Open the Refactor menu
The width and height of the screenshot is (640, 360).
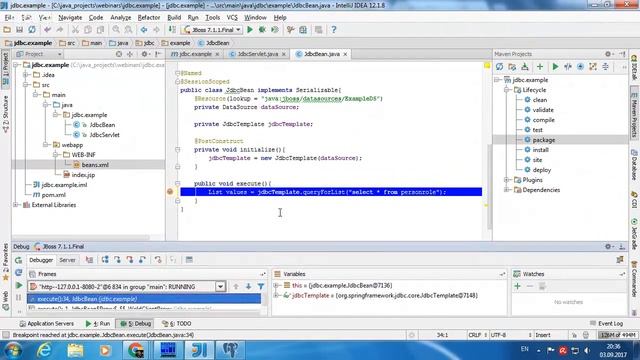coord(149,18)
